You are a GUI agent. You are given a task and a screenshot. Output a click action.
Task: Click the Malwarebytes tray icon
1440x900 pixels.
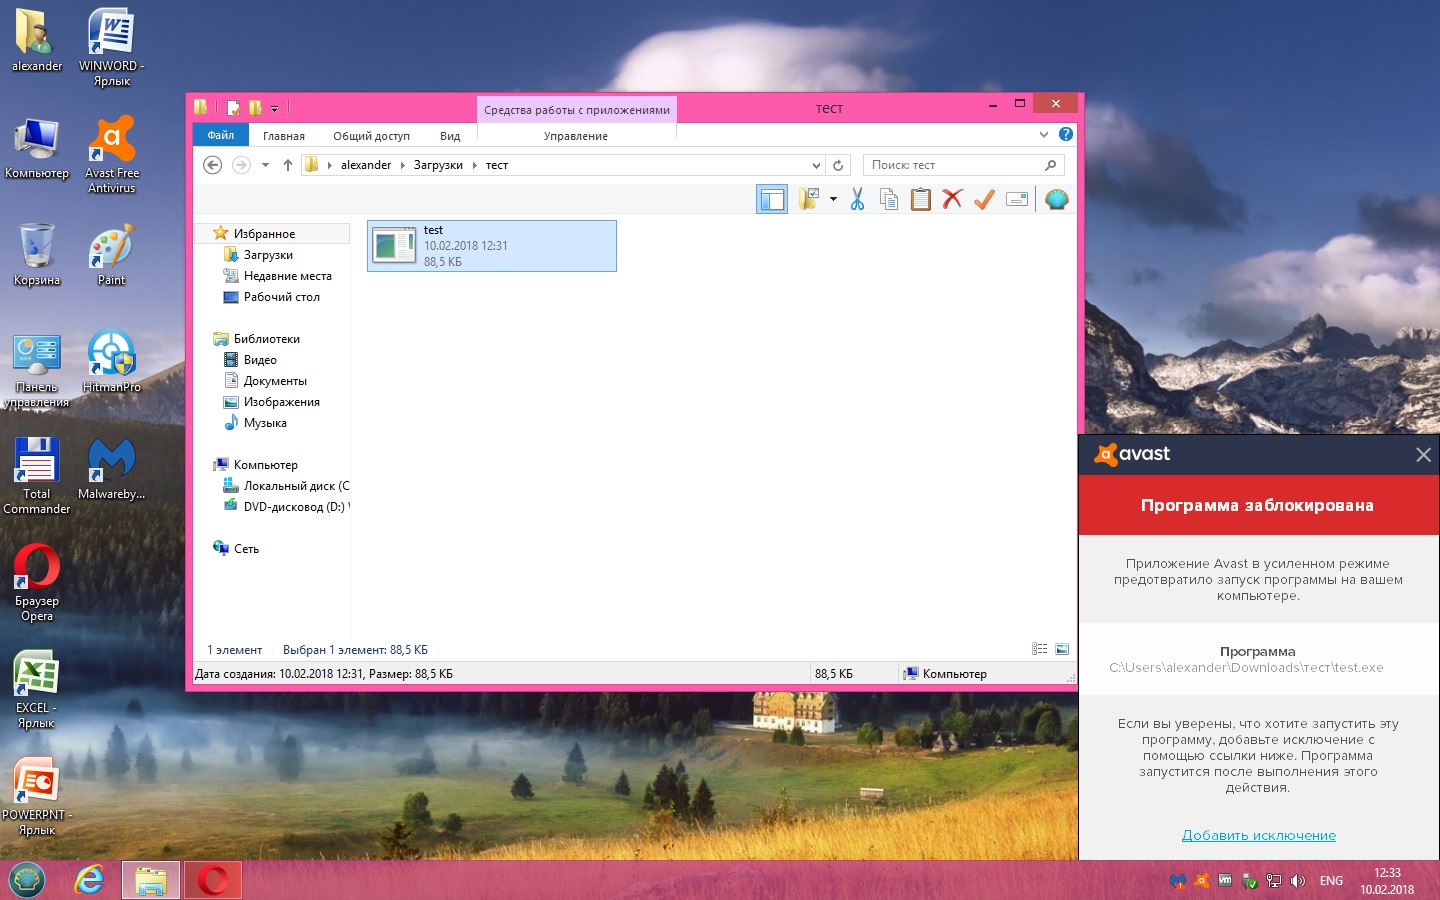pos(1178,881)
